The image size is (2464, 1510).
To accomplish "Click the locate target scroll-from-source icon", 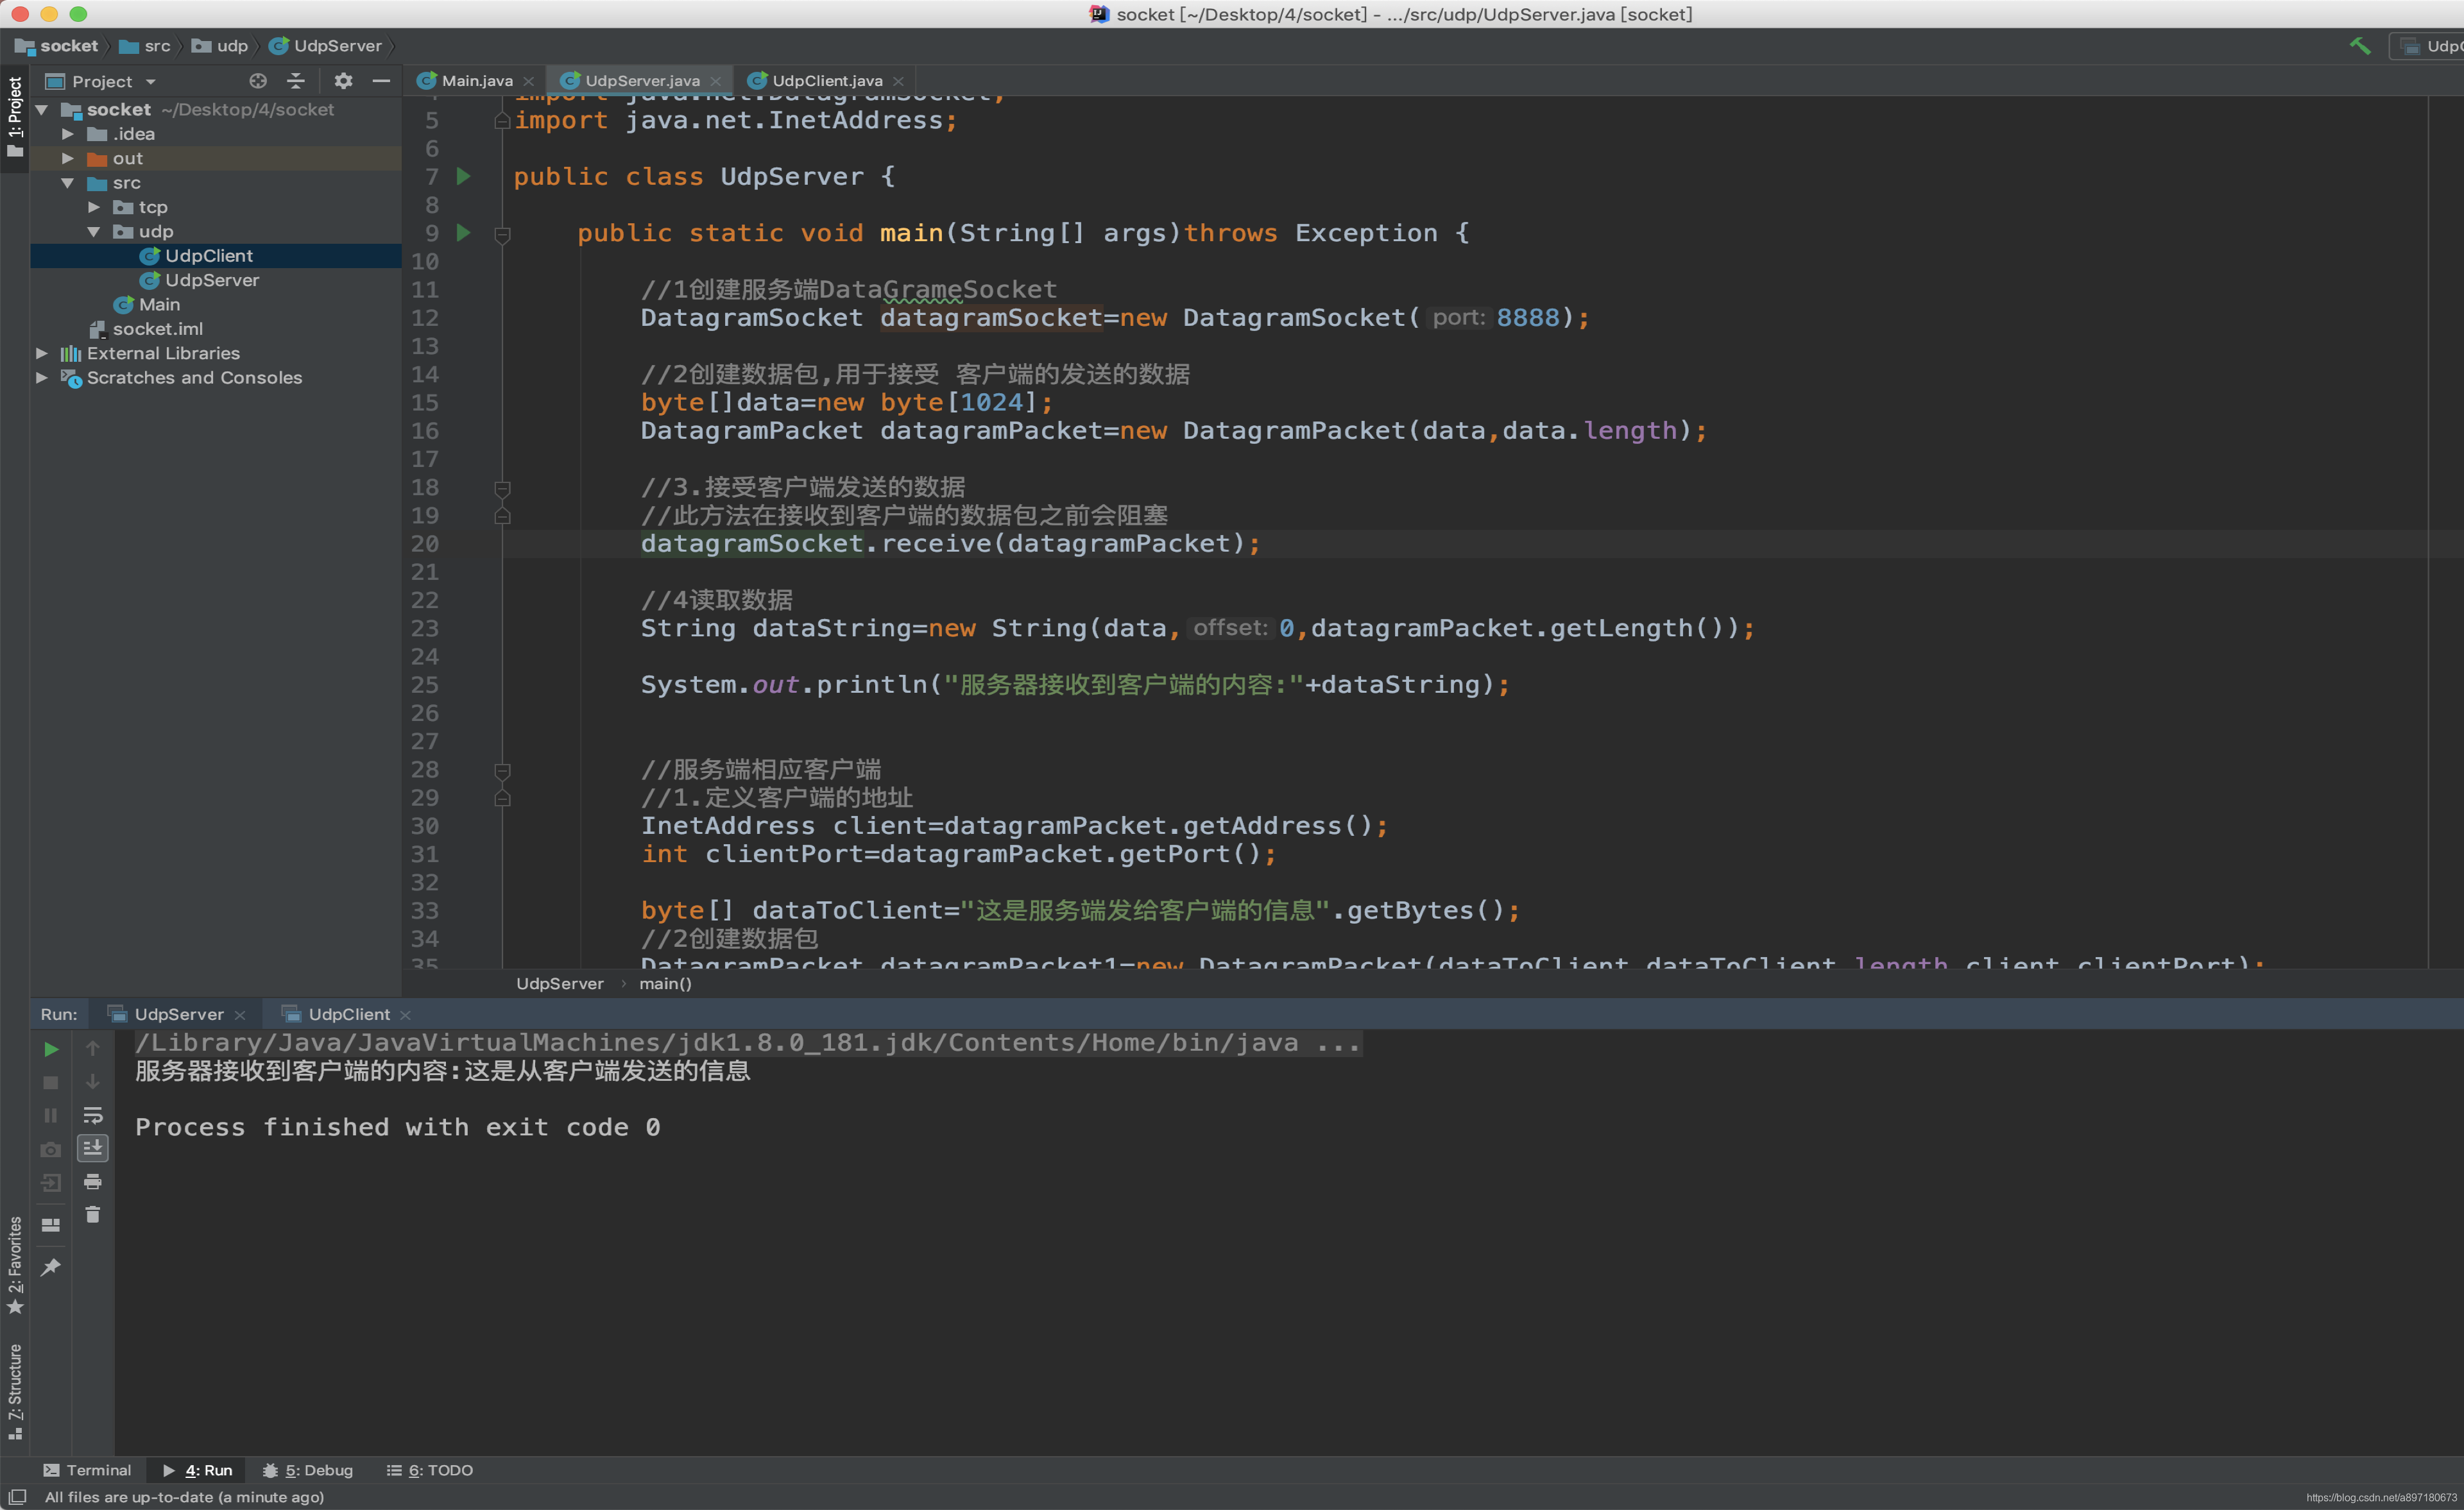I will 258,81.
